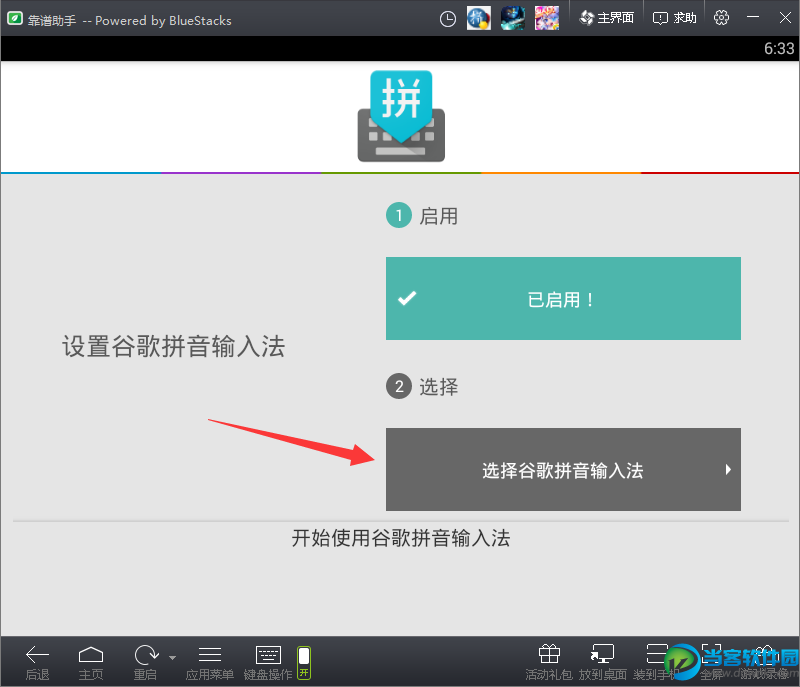Open the space-themed game thumbnail in title bar
This screenshot has width=800, height=687.
512,18
